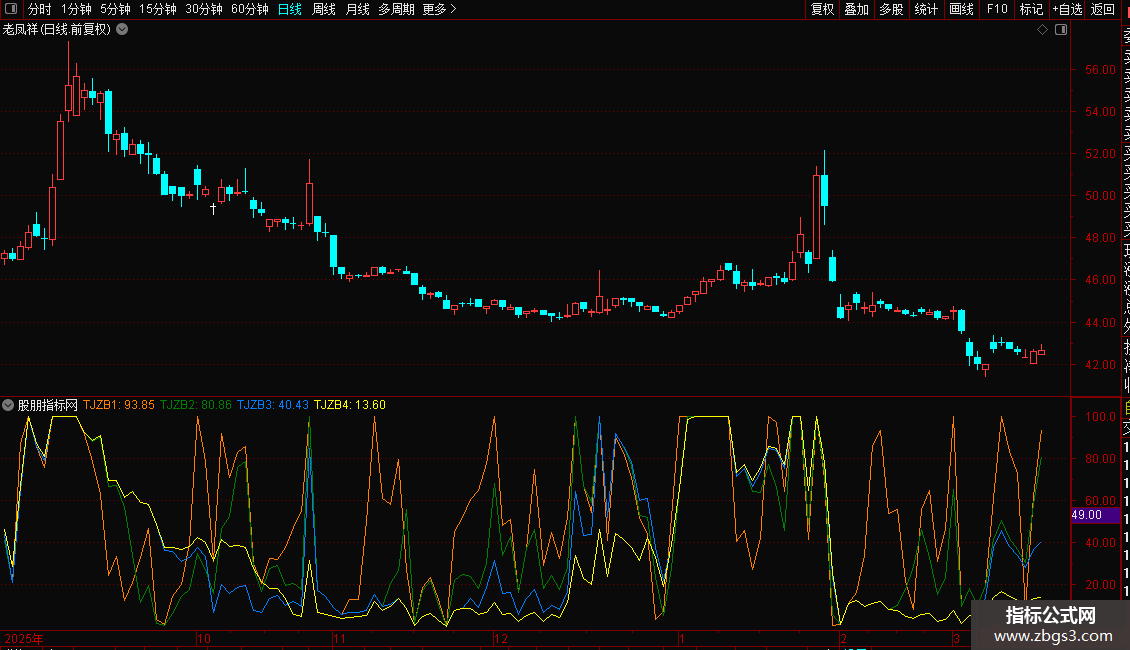Open F10 company information

pyautogui.click(x=997, y=9)
